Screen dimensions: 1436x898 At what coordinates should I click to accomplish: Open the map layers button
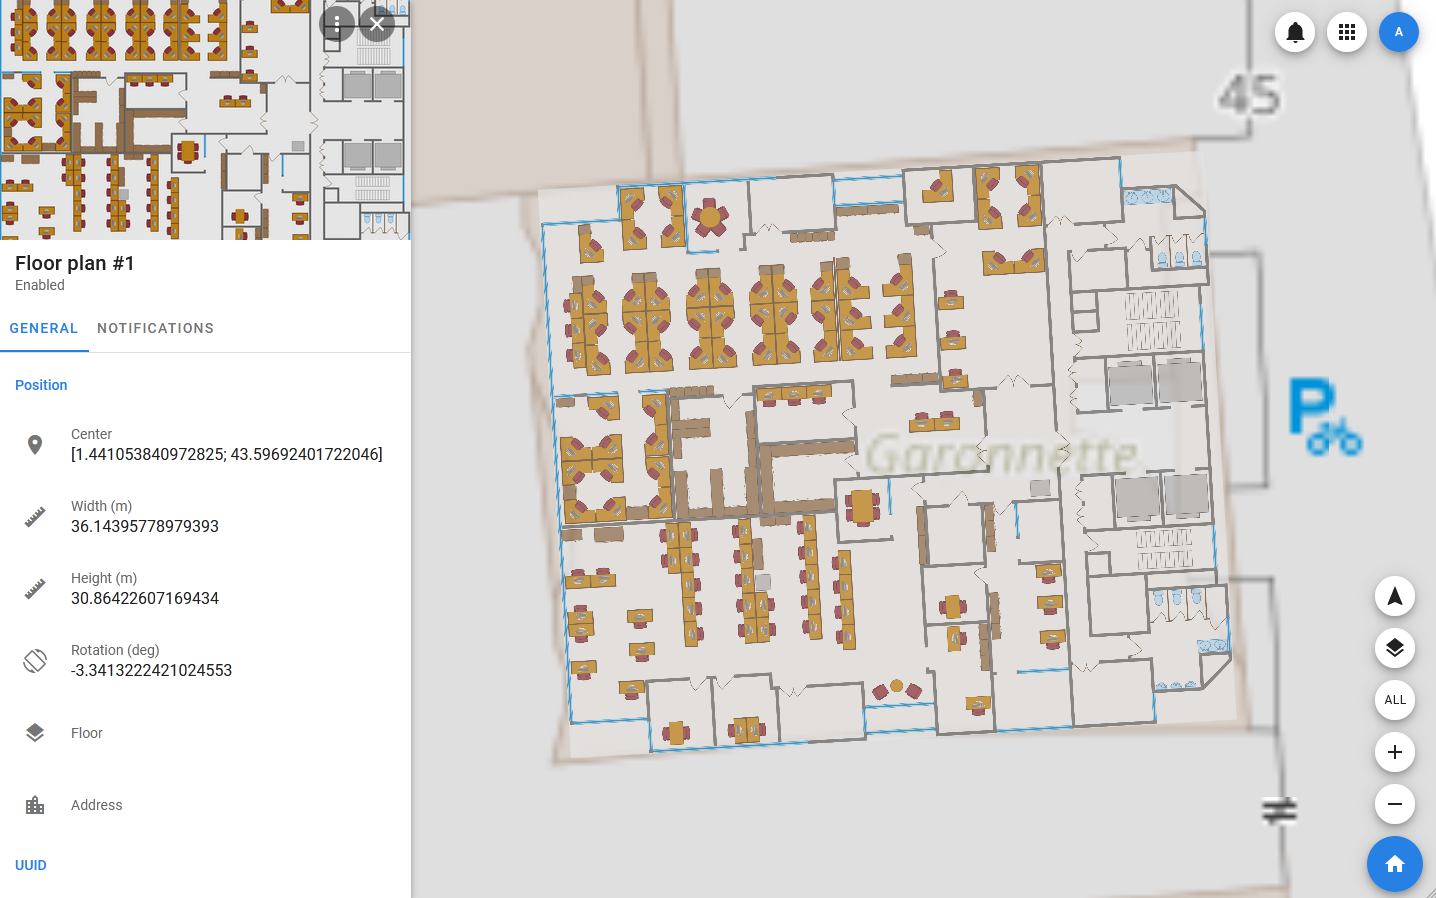pyautogui.click(x=1394, y=648)
